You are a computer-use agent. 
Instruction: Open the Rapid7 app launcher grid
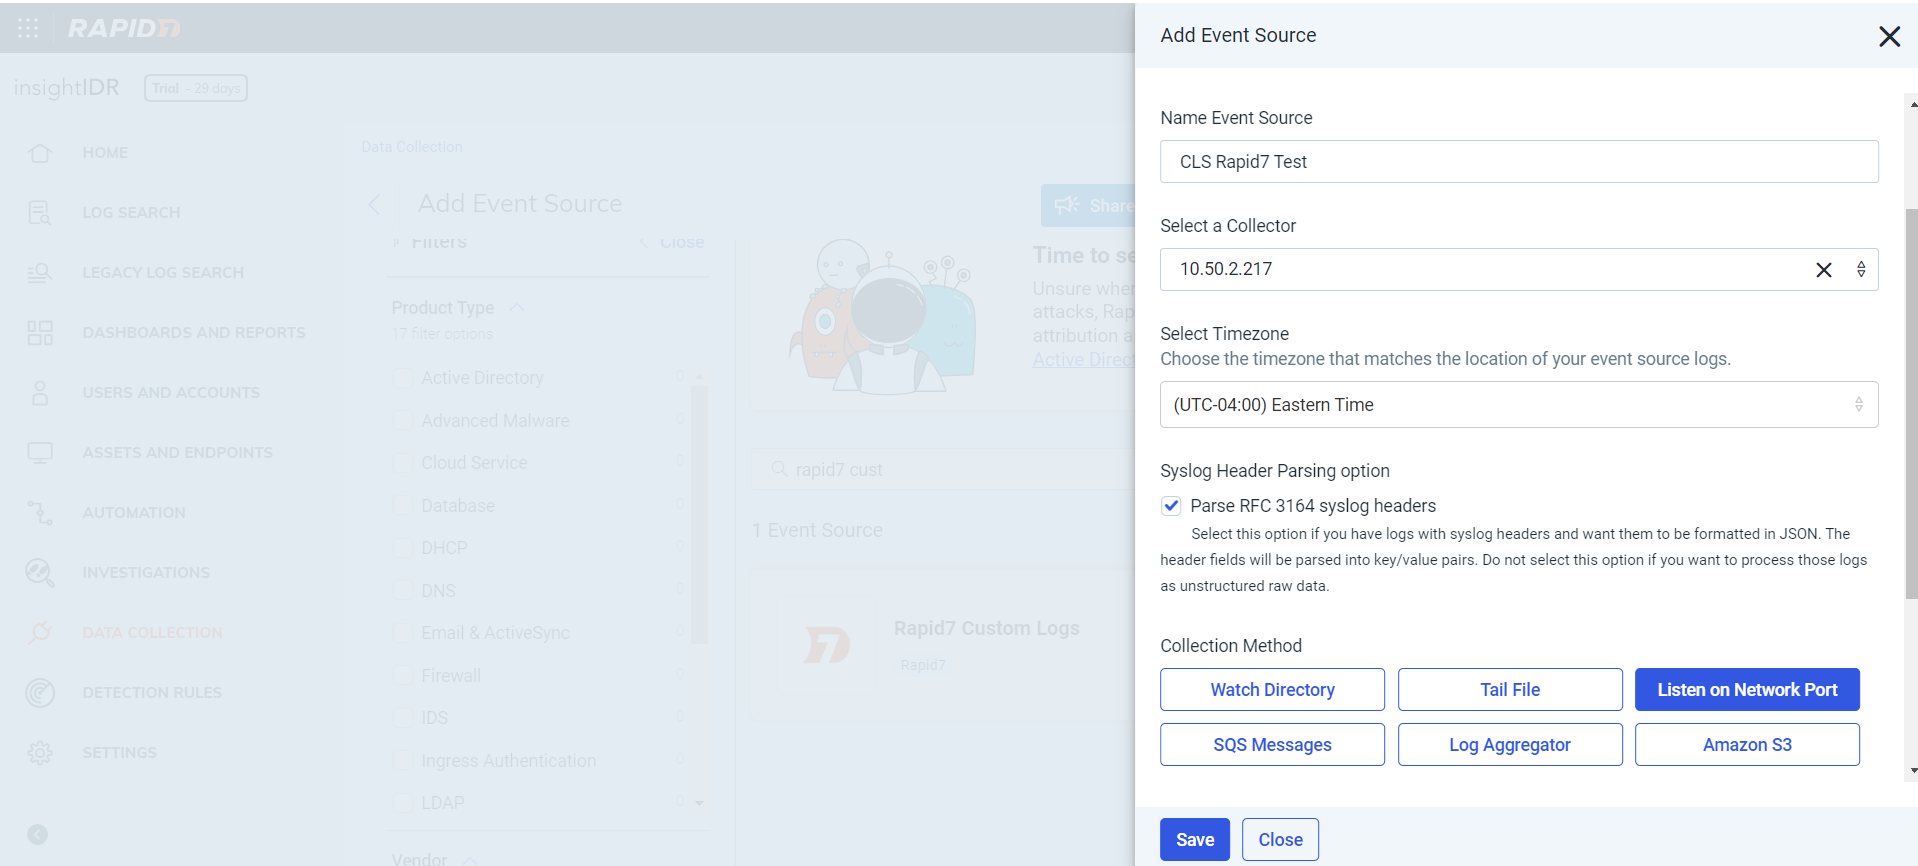click(28, 28)
